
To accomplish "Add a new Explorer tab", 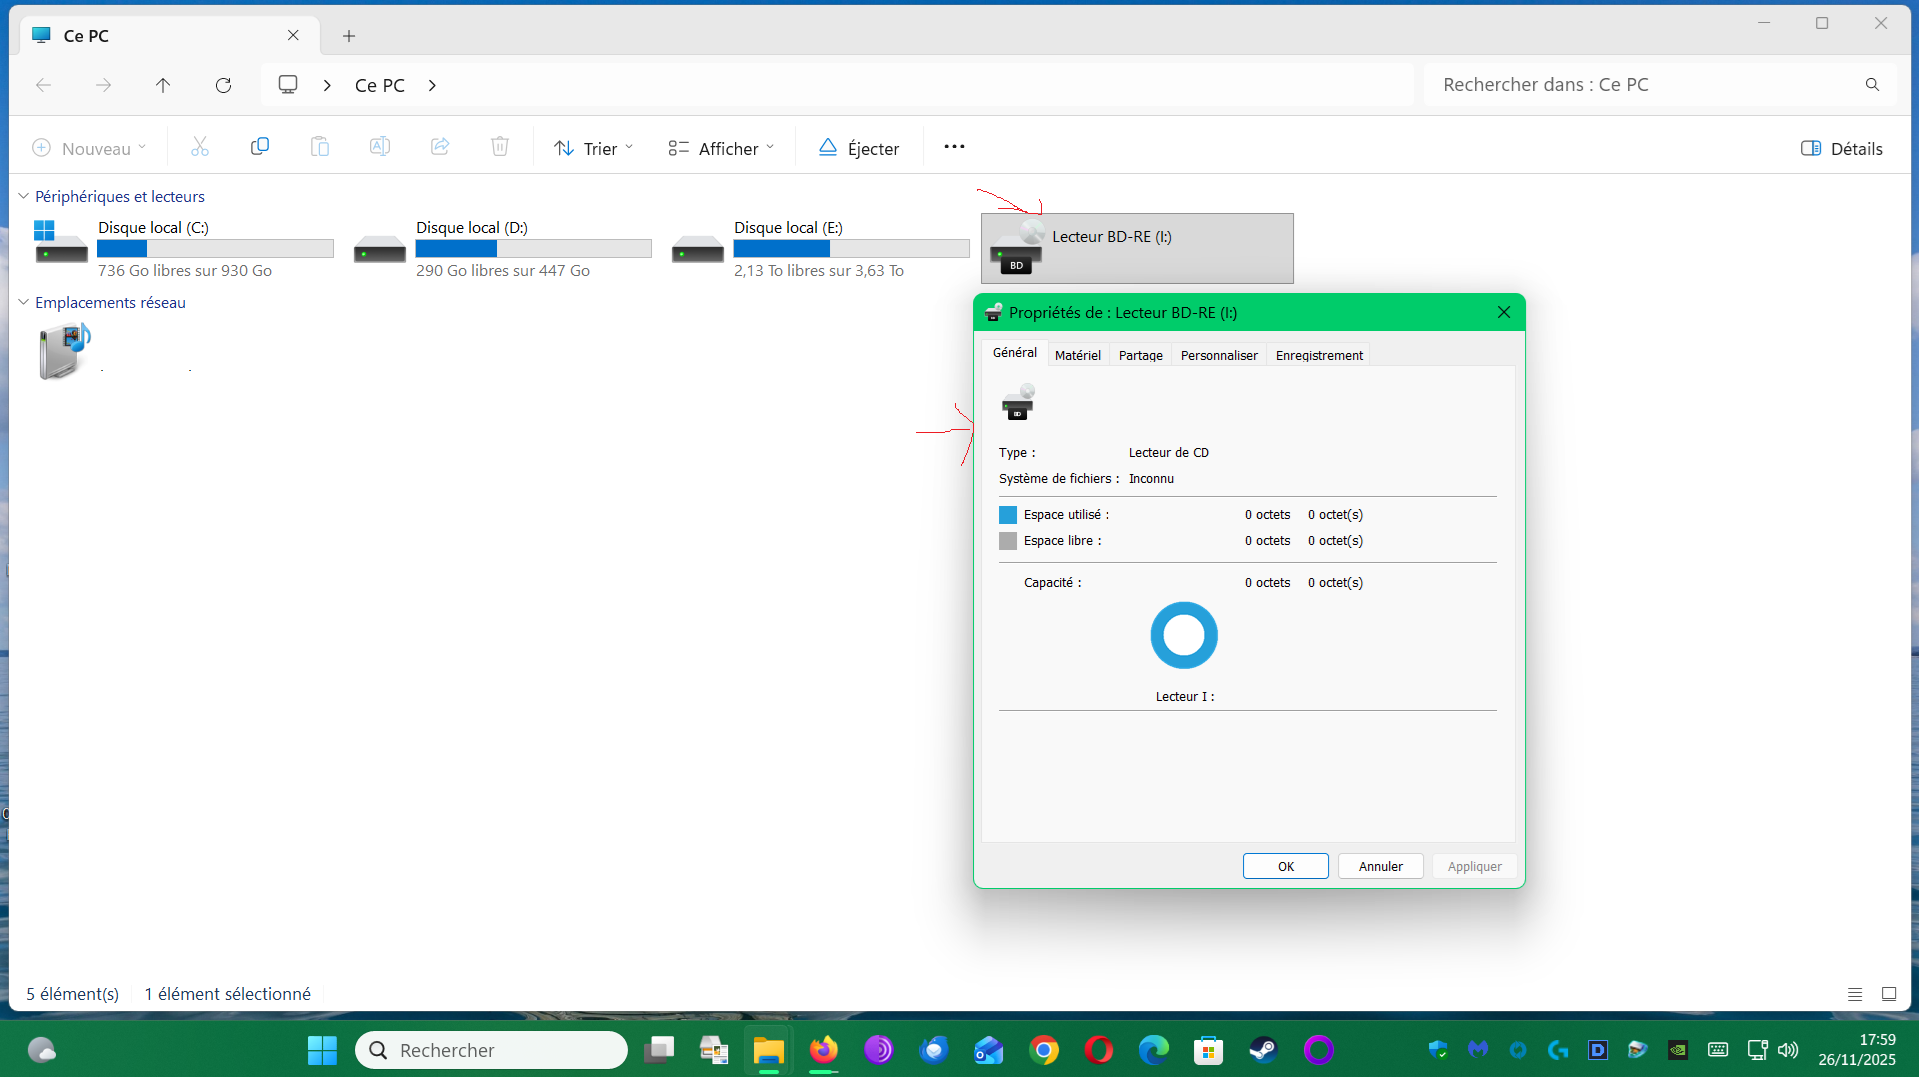I will coord(349,36).
